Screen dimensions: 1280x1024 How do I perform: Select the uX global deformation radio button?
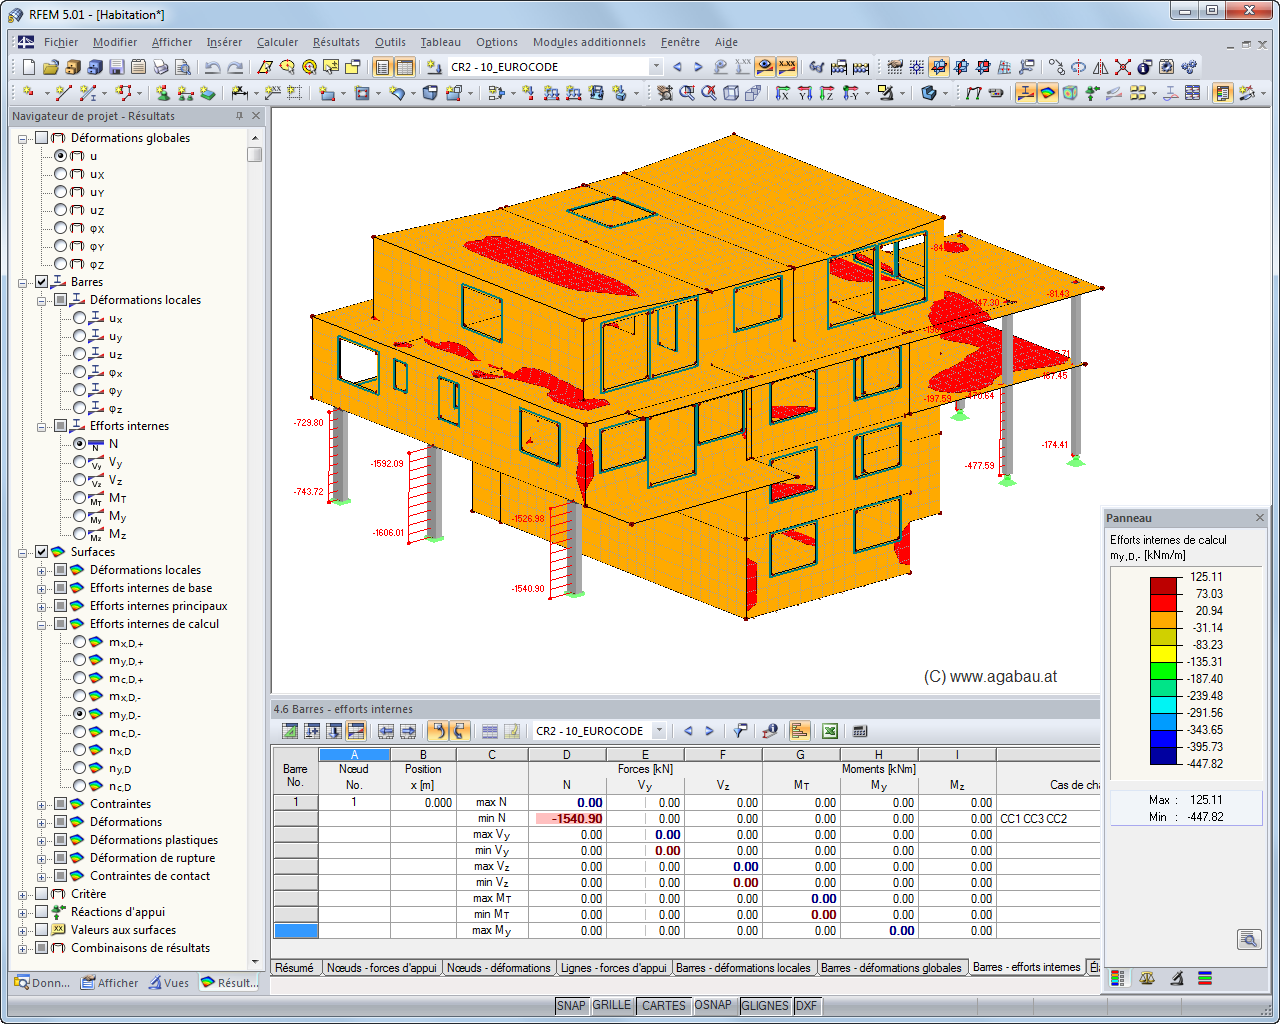pyautogui.click(x=61, y=174)
